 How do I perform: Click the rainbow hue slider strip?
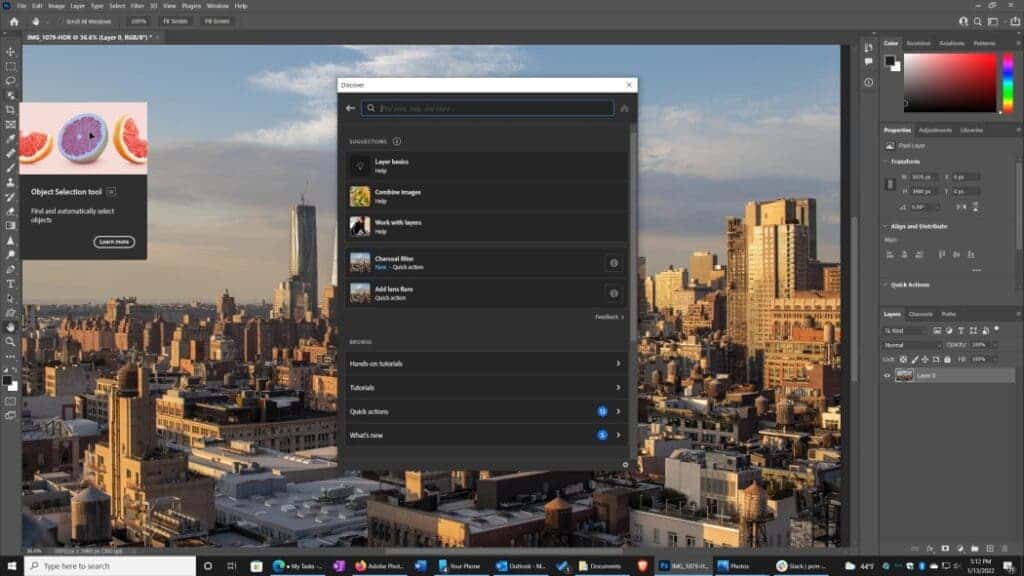(1008, 82)
